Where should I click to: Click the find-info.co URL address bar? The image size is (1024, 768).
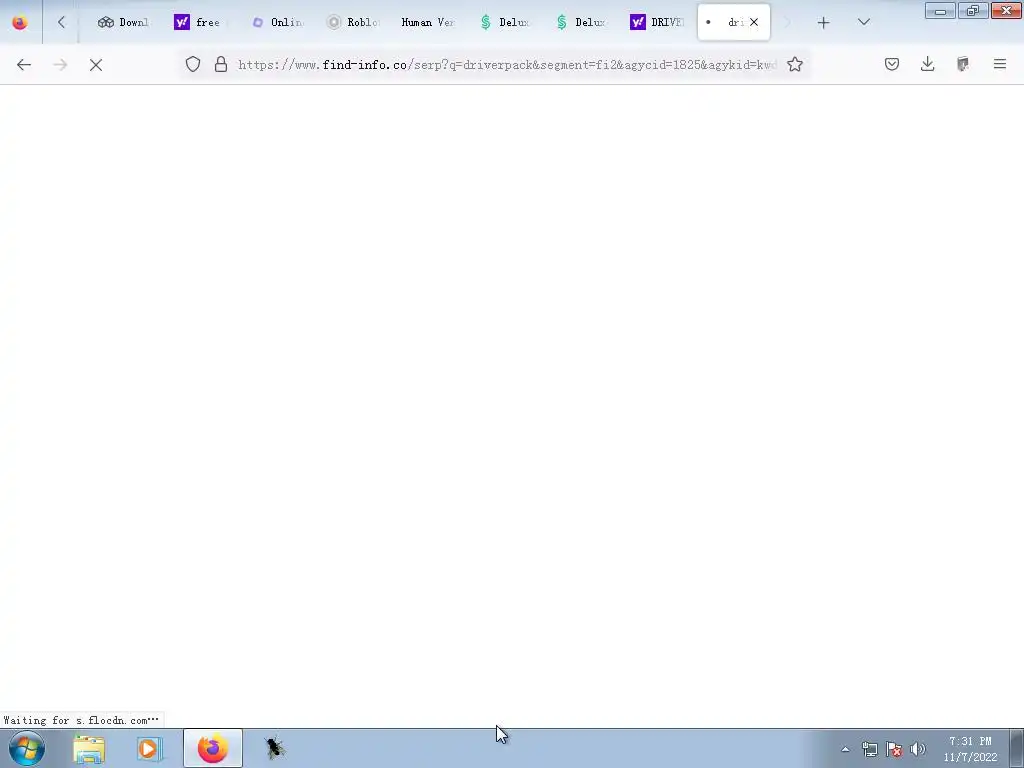pos(506,65)
